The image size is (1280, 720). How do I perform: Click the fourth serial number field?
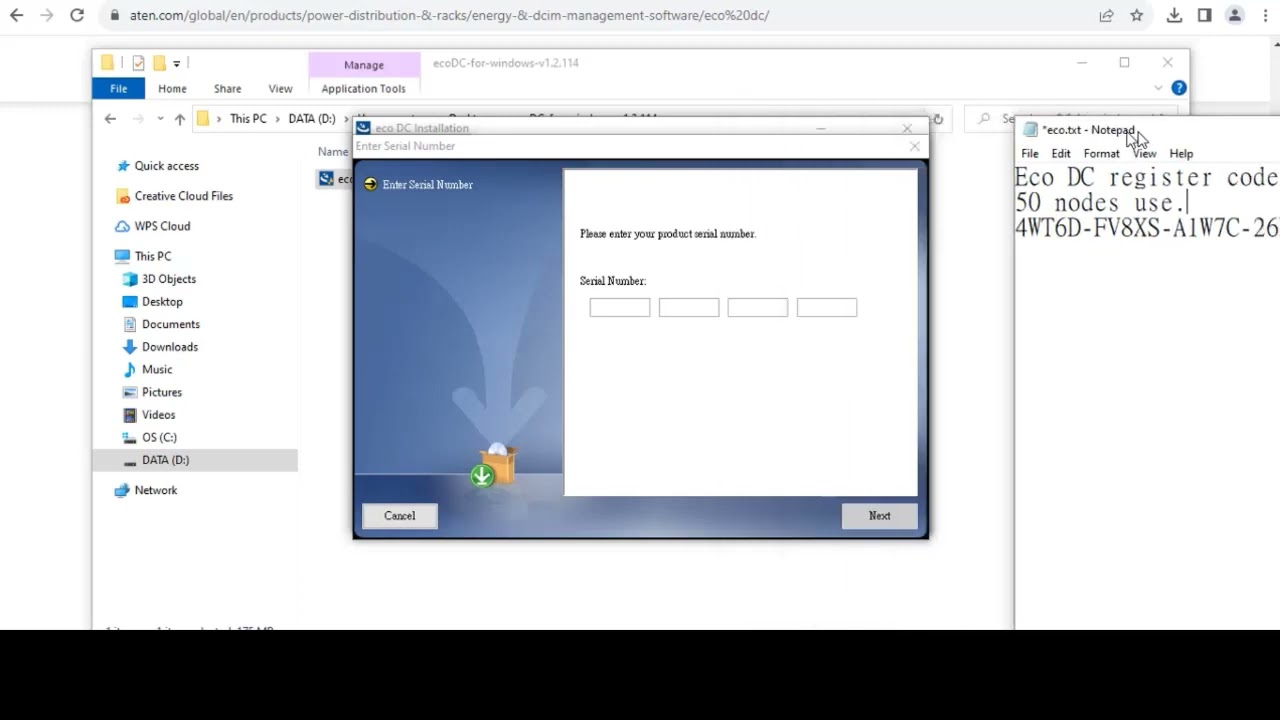pyautogui.click(x=827, y=307)
